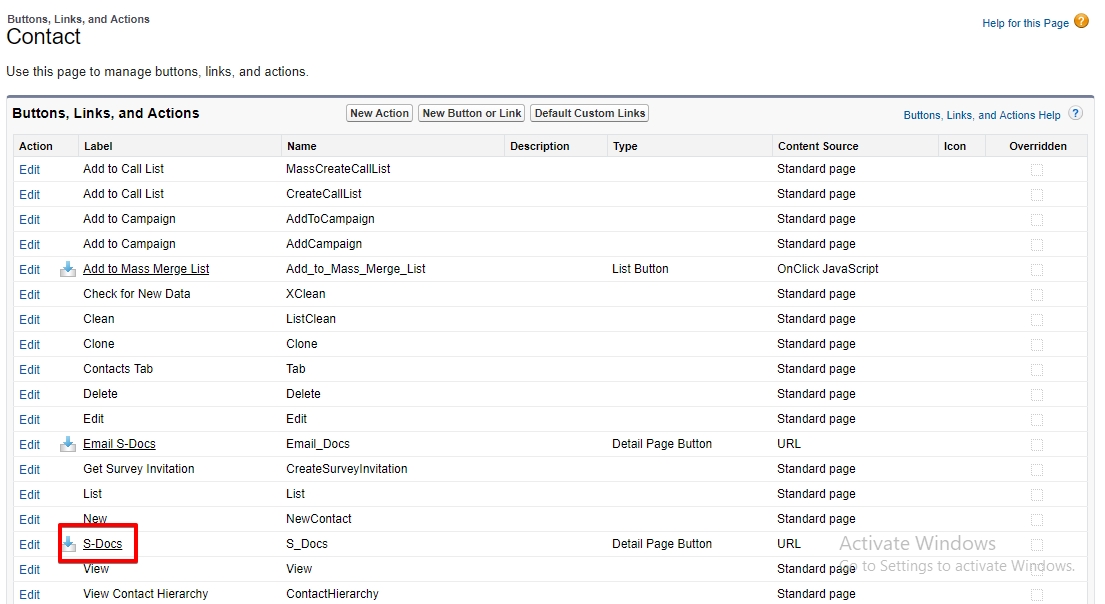Open the Email S-Docs link
The image size is (1105, 604).
click(119, 444)
